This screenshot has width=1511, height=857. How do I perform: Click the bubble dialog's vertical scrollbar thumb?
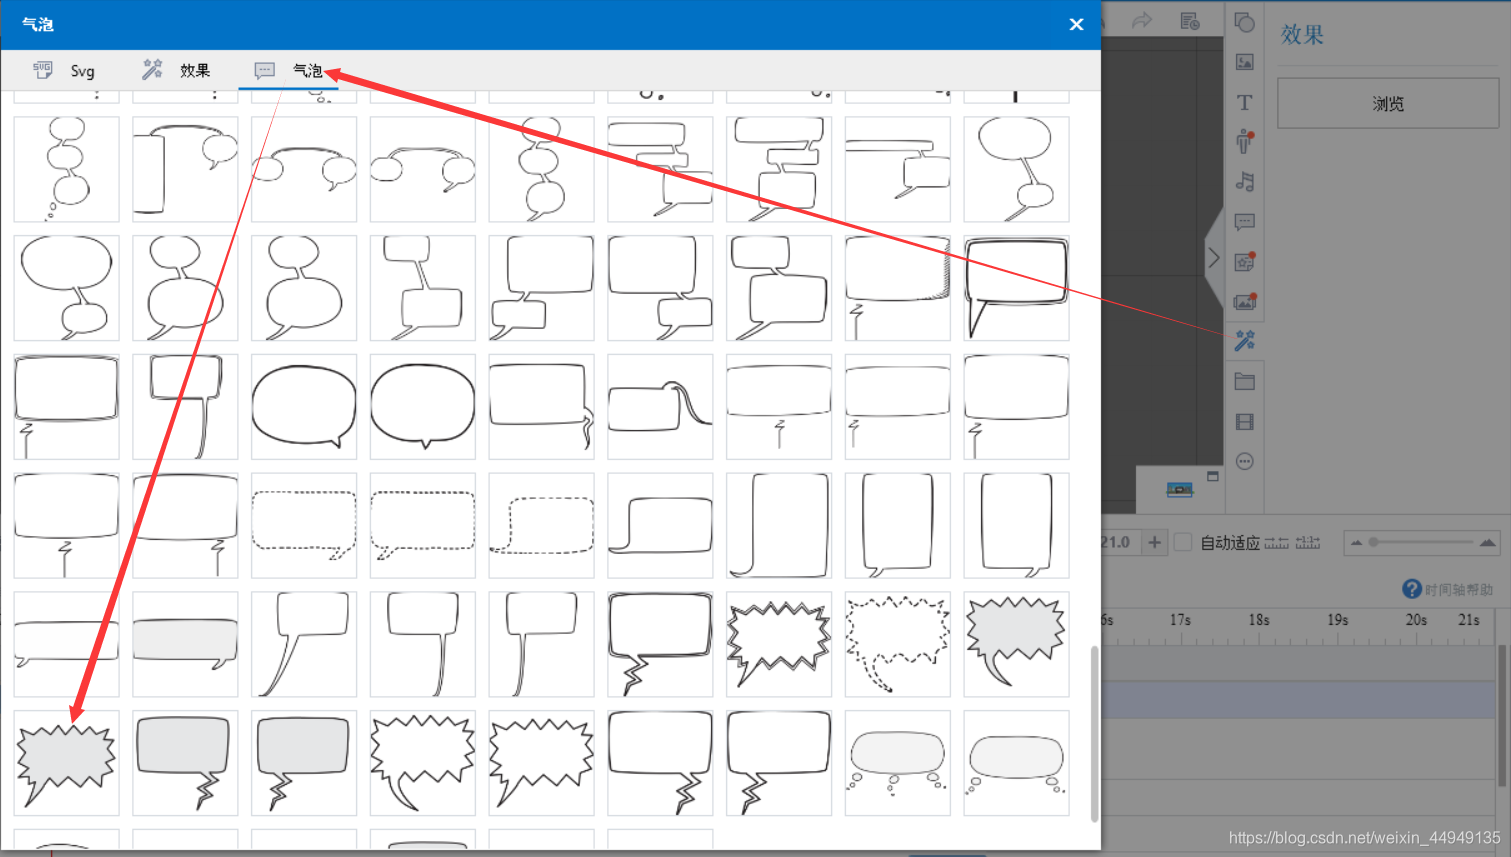(x=1094, y=734)
